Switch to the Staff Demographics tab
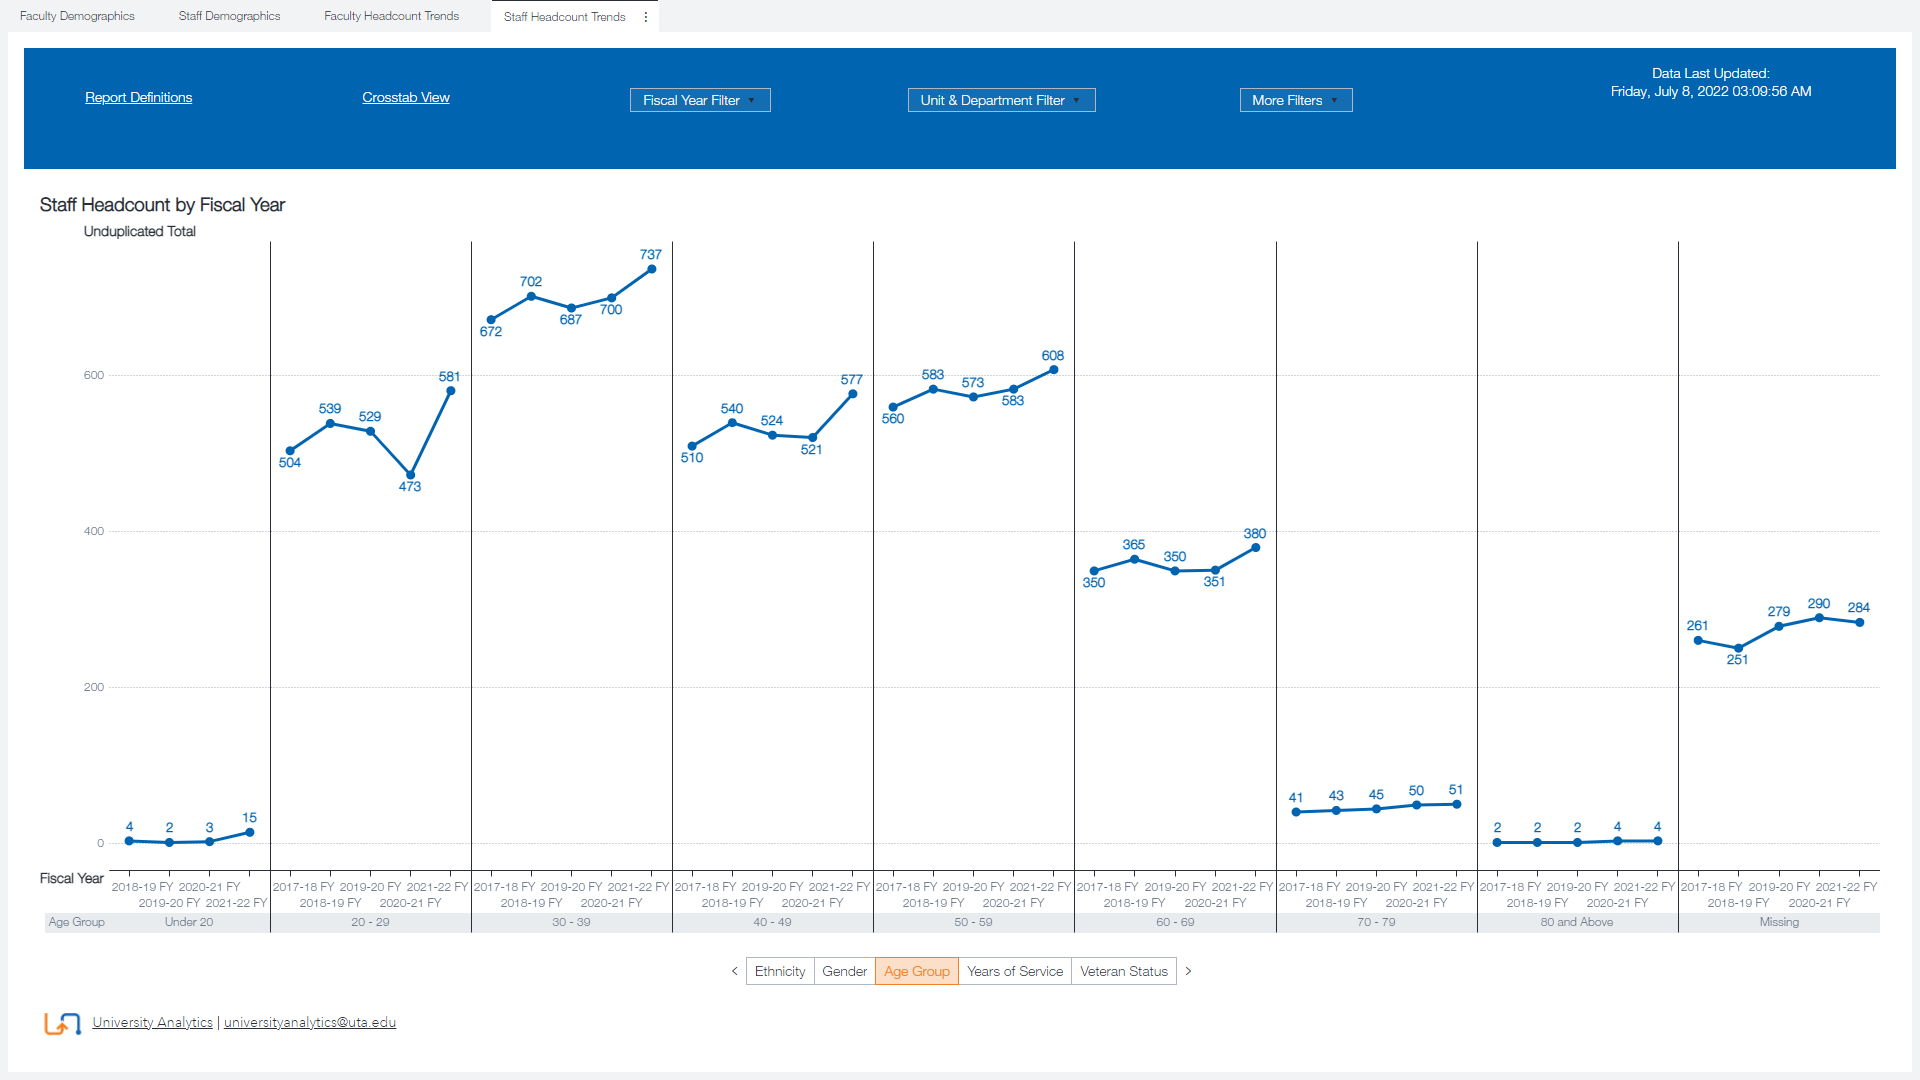The width and height of the screenshot is (1920, 1080). [x=229, y=16]
